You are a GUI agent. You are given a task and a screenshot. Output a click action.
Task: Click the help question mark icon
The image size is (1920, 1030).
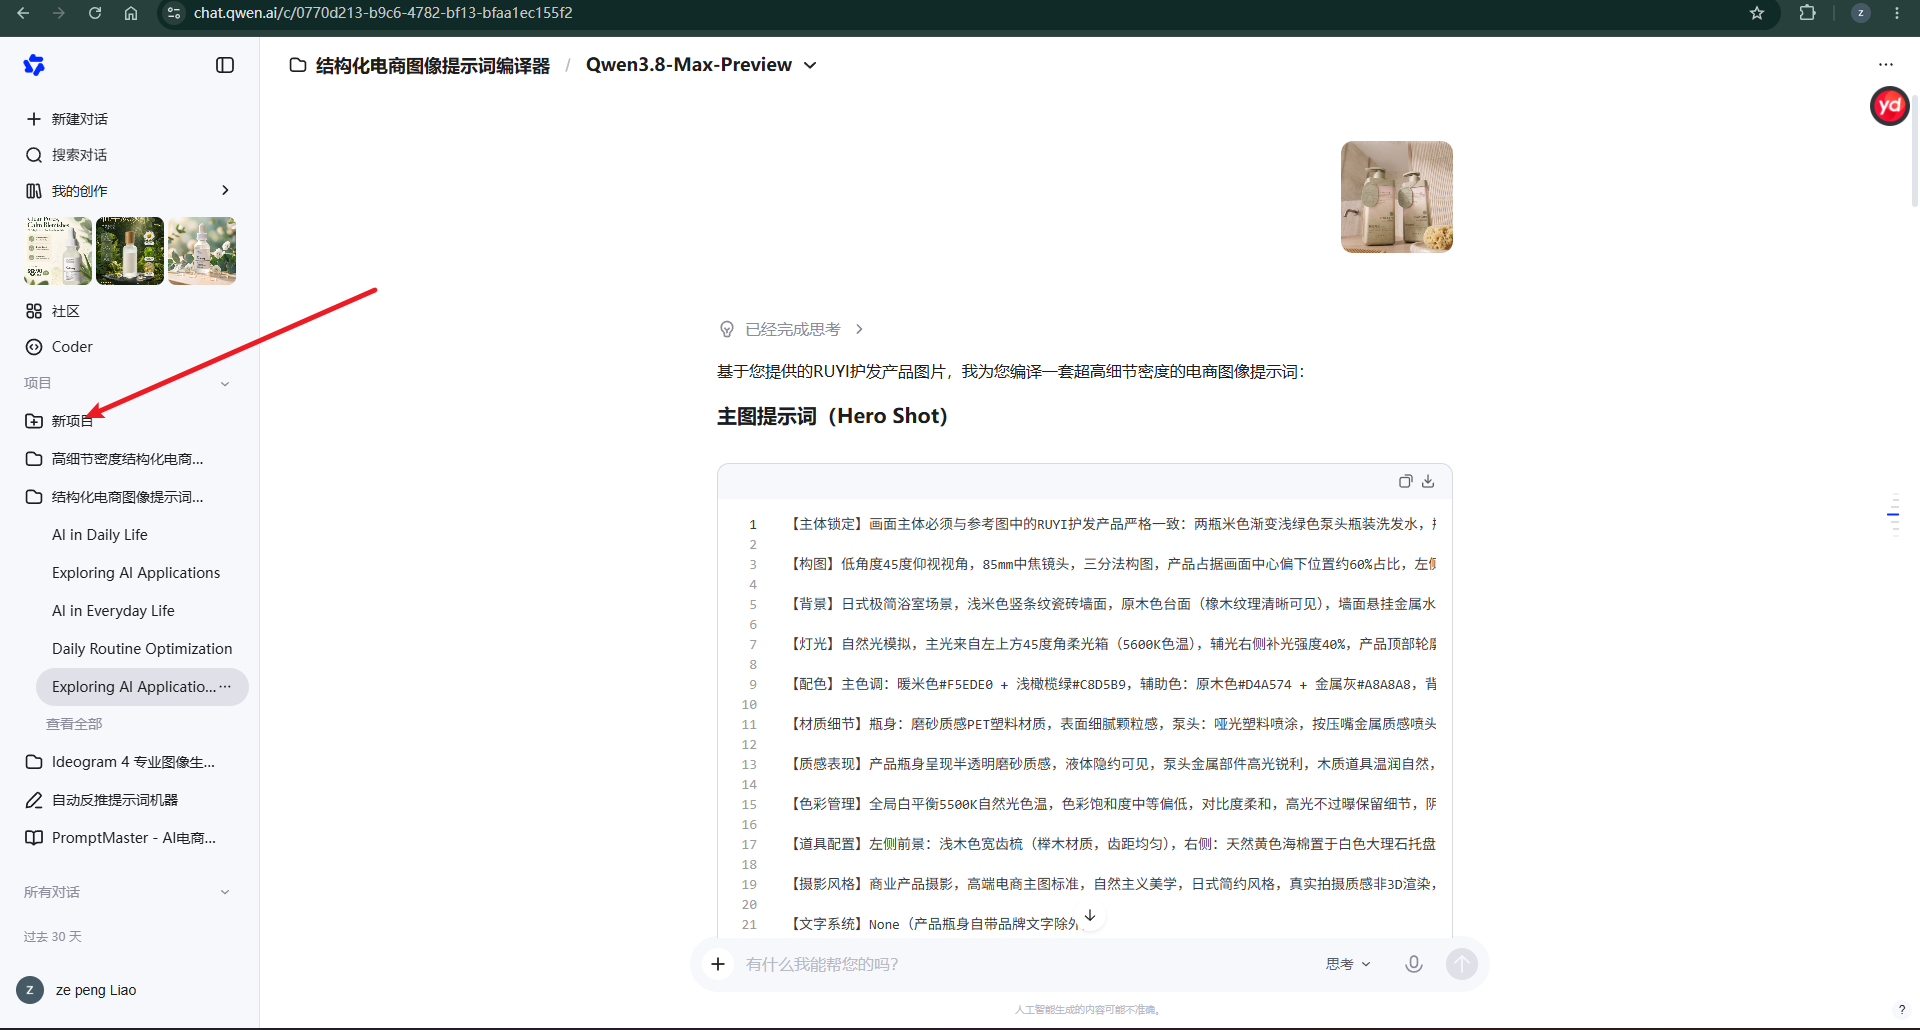pos(1902,1010)
